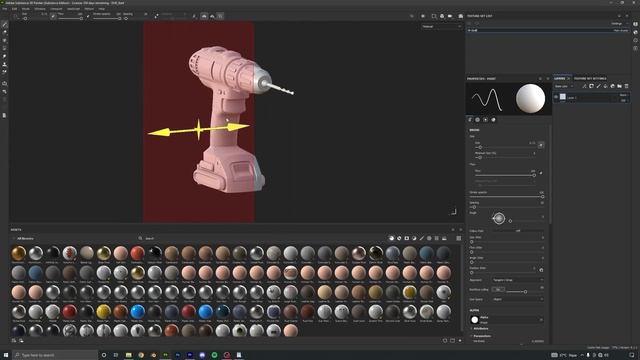Select the Projection tool
This screenshot has width=640, height=360.
(x=4, y=40)
